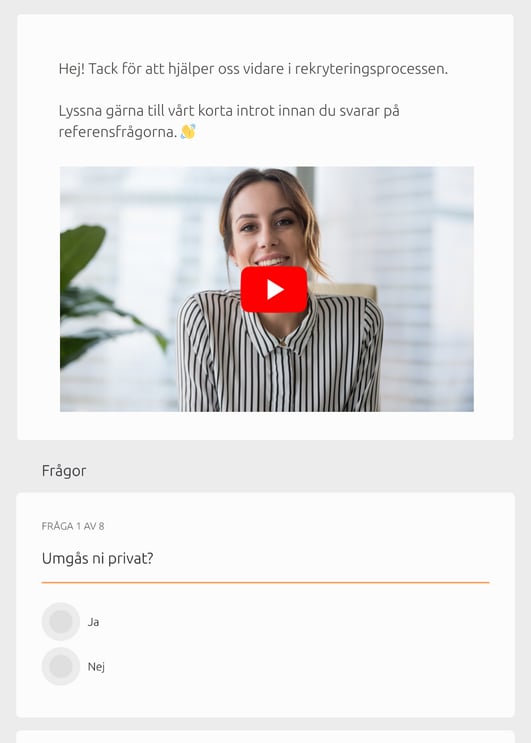This screenshot has width=531, height=743.
Task: Click the striped shirt in the video preview
Action: tap(279, 360)
